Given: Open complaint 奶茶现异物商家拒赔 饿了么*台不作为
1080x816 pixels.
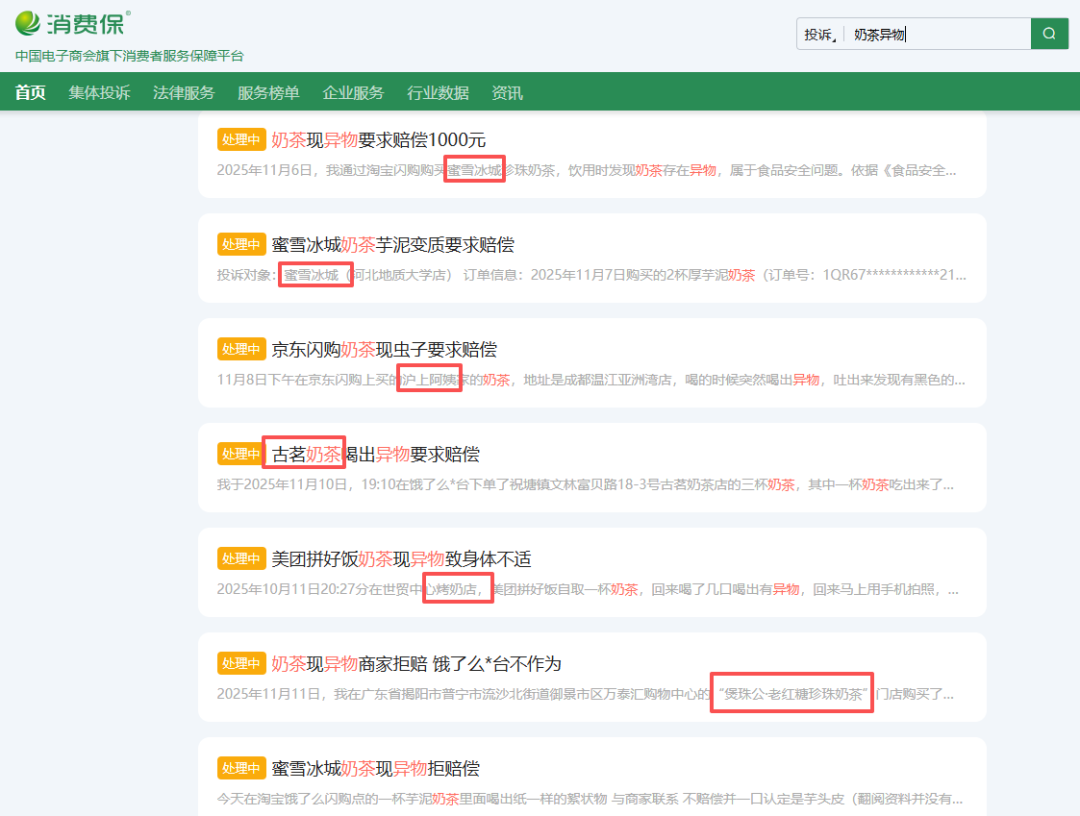Looking at the screenshot, I should coord(416,664).
